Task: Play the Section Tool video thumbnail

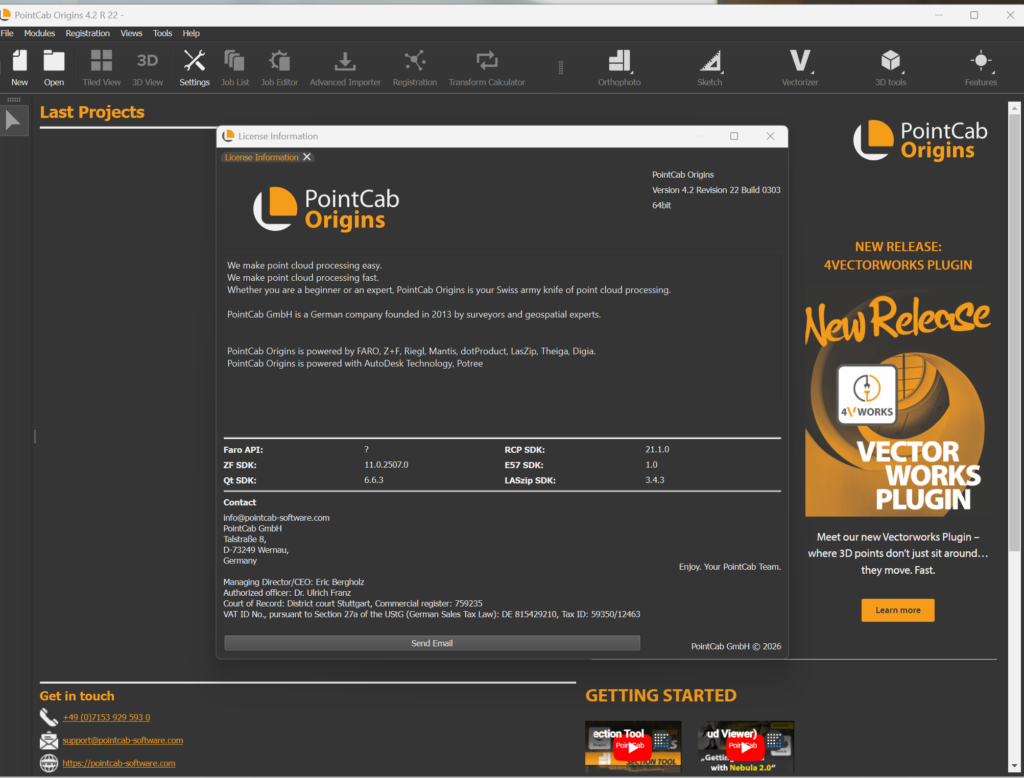Action: point(633,747)
